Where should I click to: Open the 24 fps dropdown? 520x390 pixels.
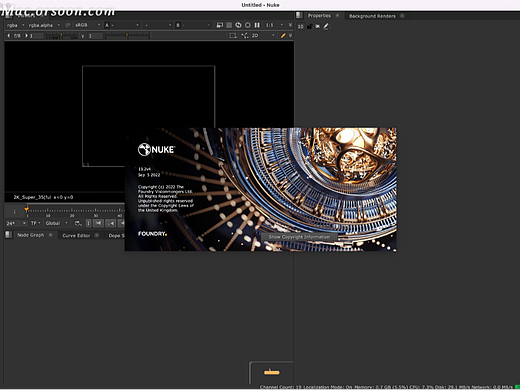pyautogui.click(x=16, y=223)
